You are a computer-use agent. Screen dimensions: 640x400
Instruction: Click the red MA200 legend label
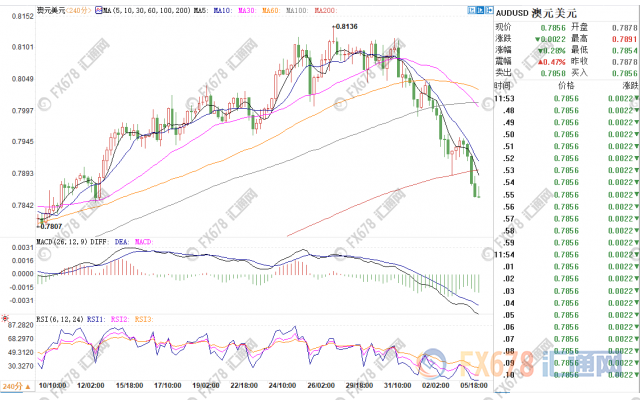coord(325,10)
